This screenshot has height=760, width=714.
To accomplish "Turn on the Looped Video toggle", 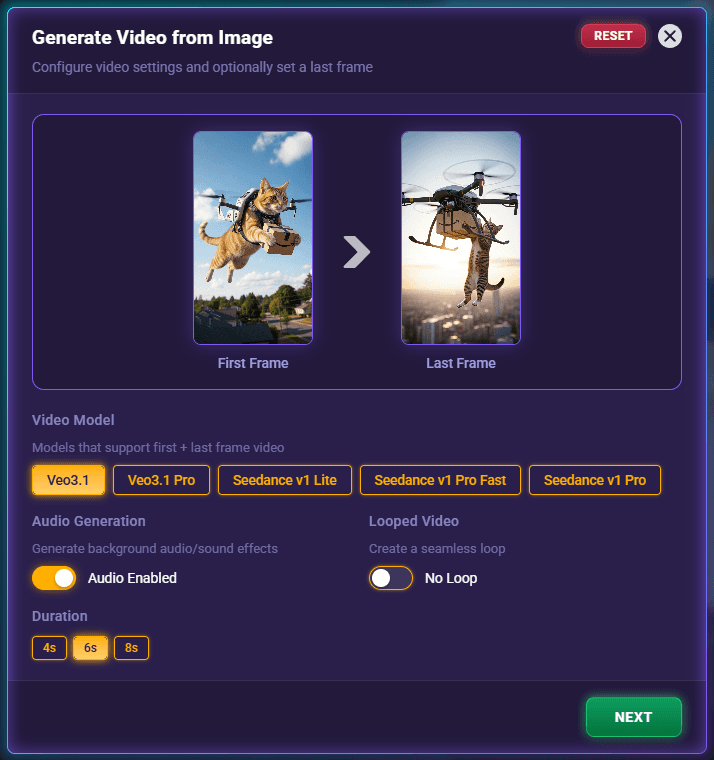I will (391, 578).
